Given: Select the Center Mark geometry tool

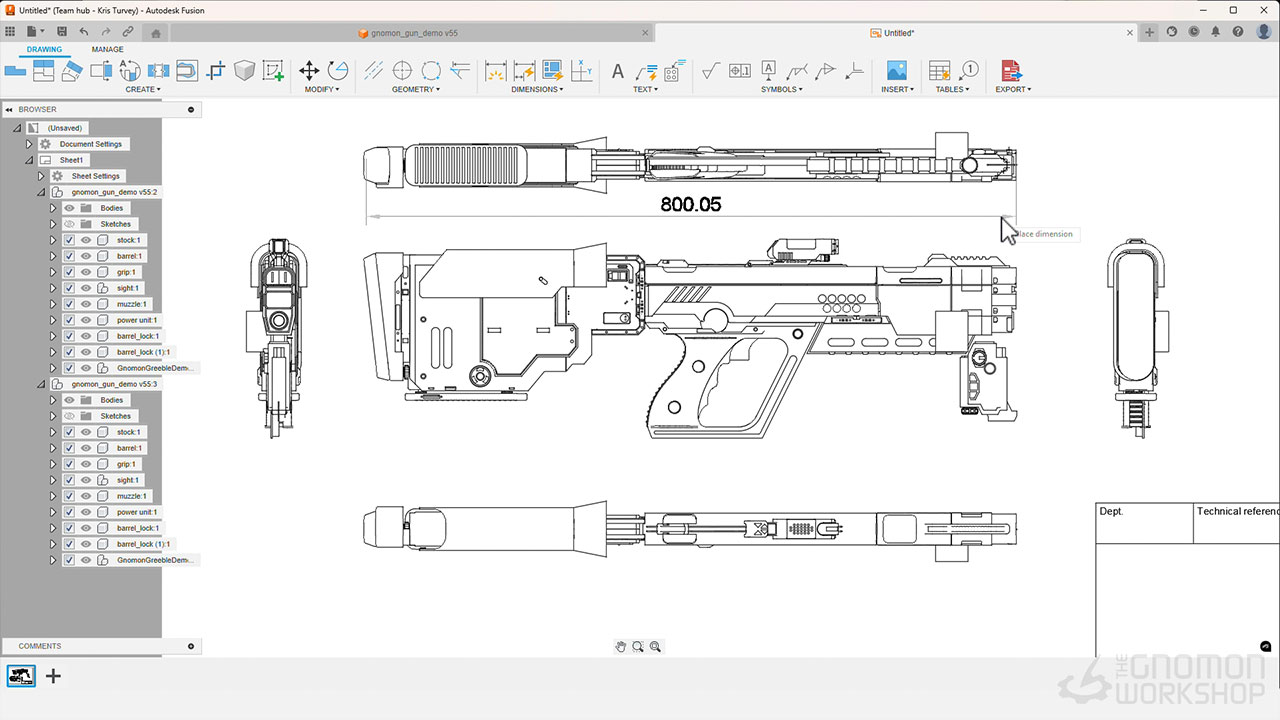Looking at the screenshot, I should point(402,70).
